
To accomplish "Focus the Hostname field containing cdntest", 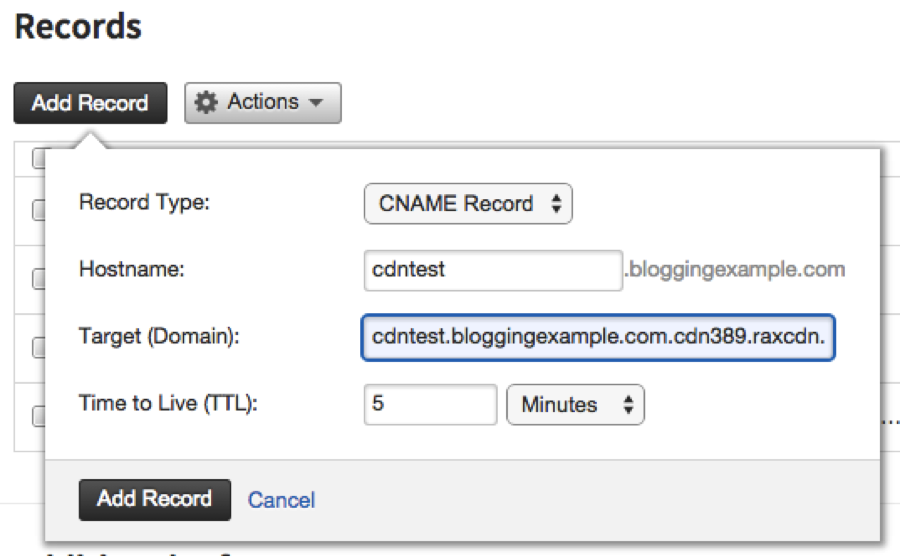I will (x=493, y=270).
